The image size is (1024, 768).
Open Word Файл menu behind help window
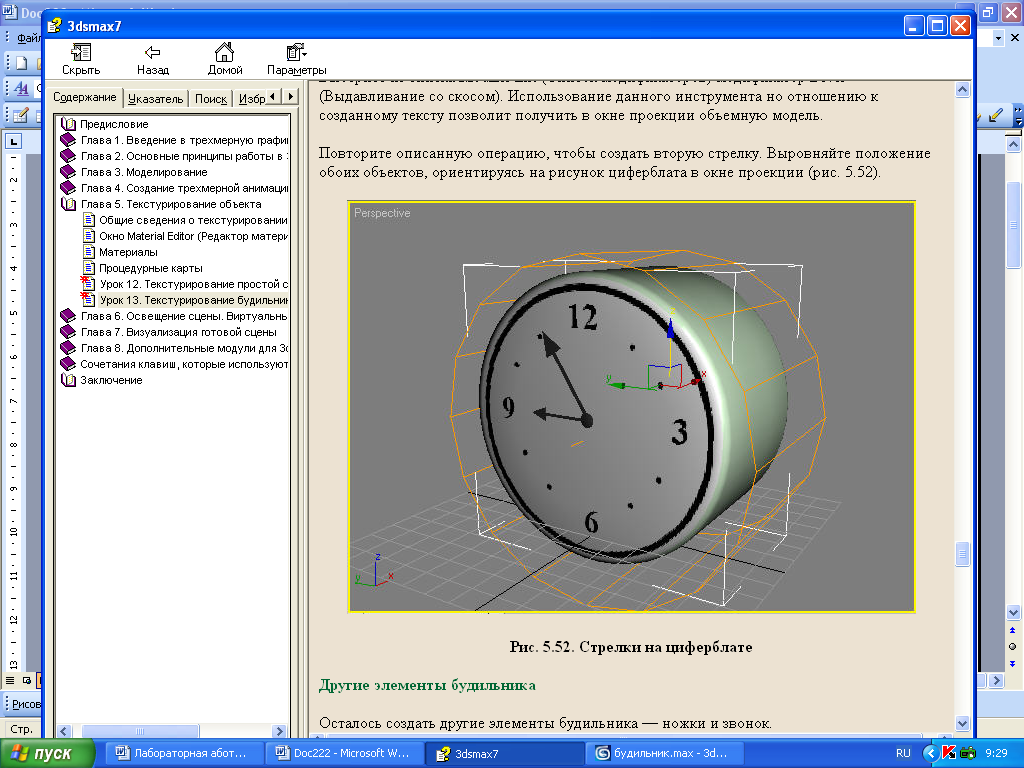point(28,38)
